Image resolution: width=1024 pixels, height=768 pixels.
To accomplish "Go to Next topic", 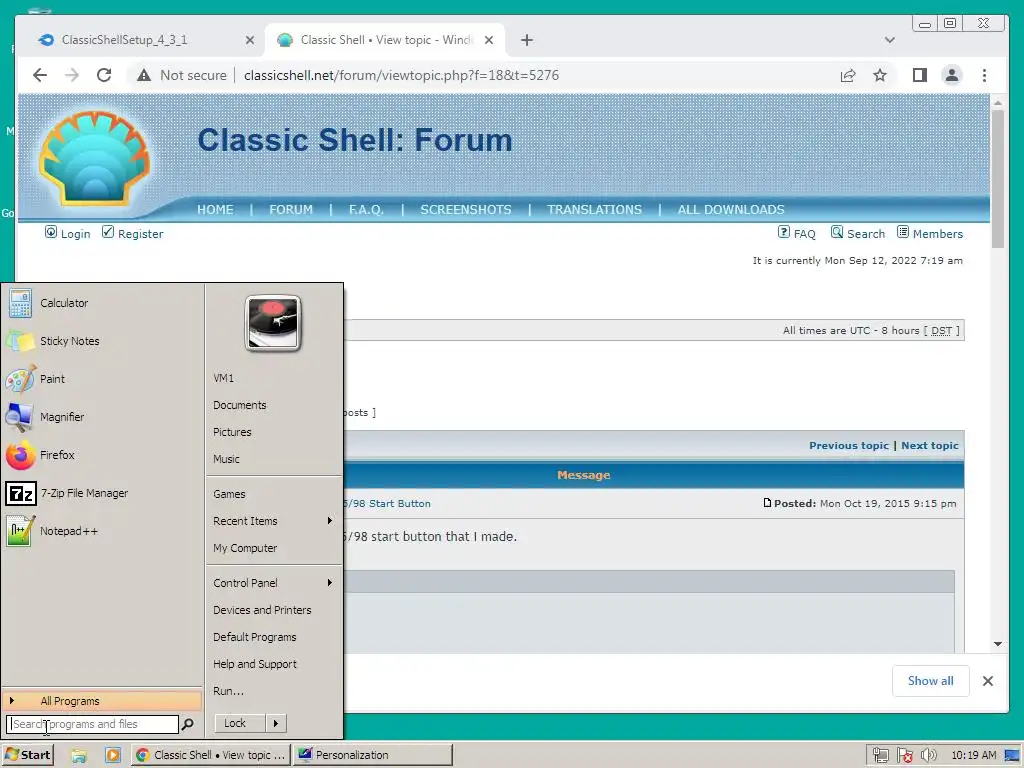I will coord(930,445).
